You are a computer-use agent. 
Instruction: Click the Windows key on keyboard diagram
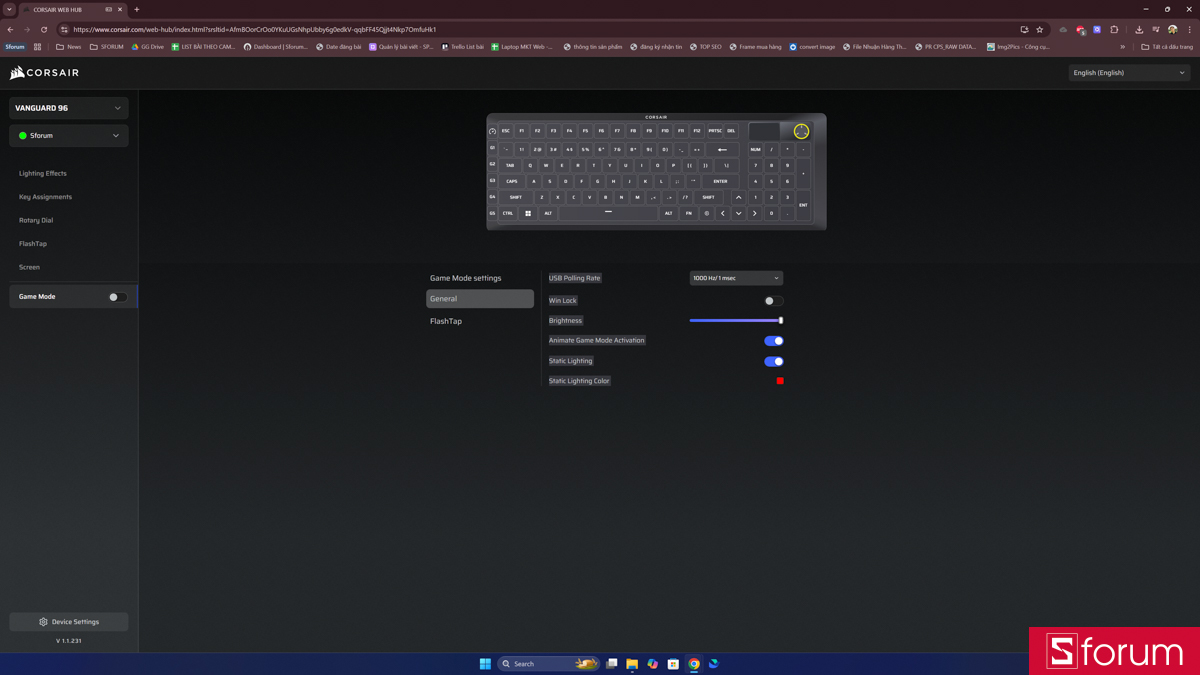[x=528, y=213]
